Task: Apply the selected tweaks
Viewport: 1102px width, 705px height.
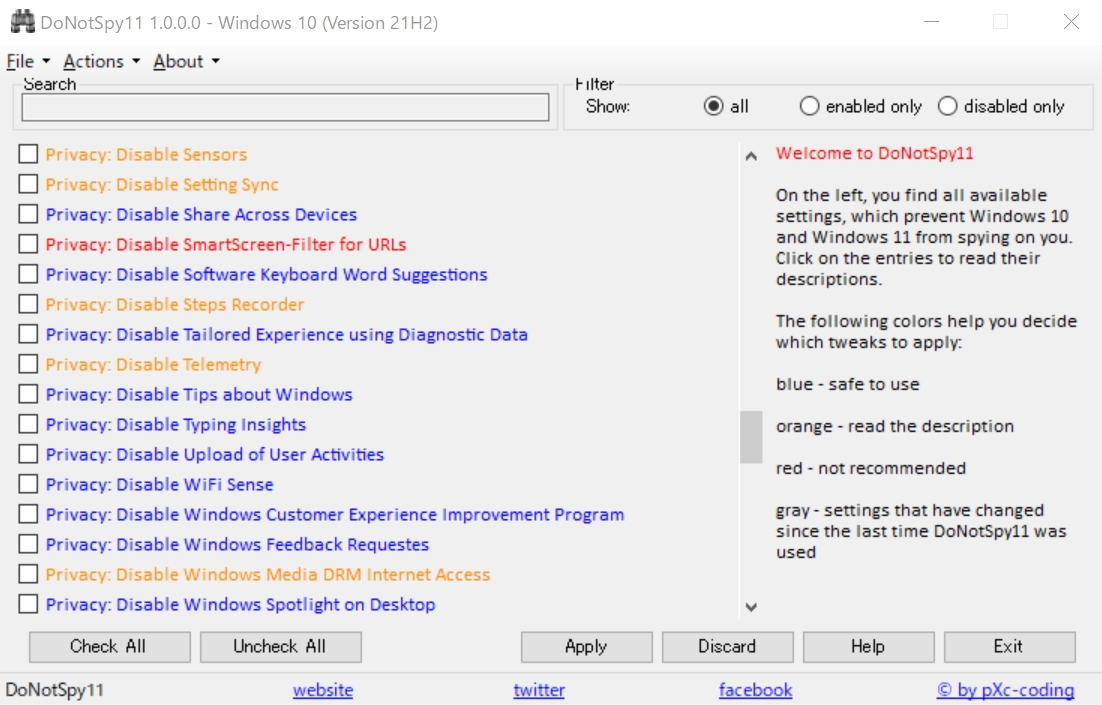Action: [586, 647]
